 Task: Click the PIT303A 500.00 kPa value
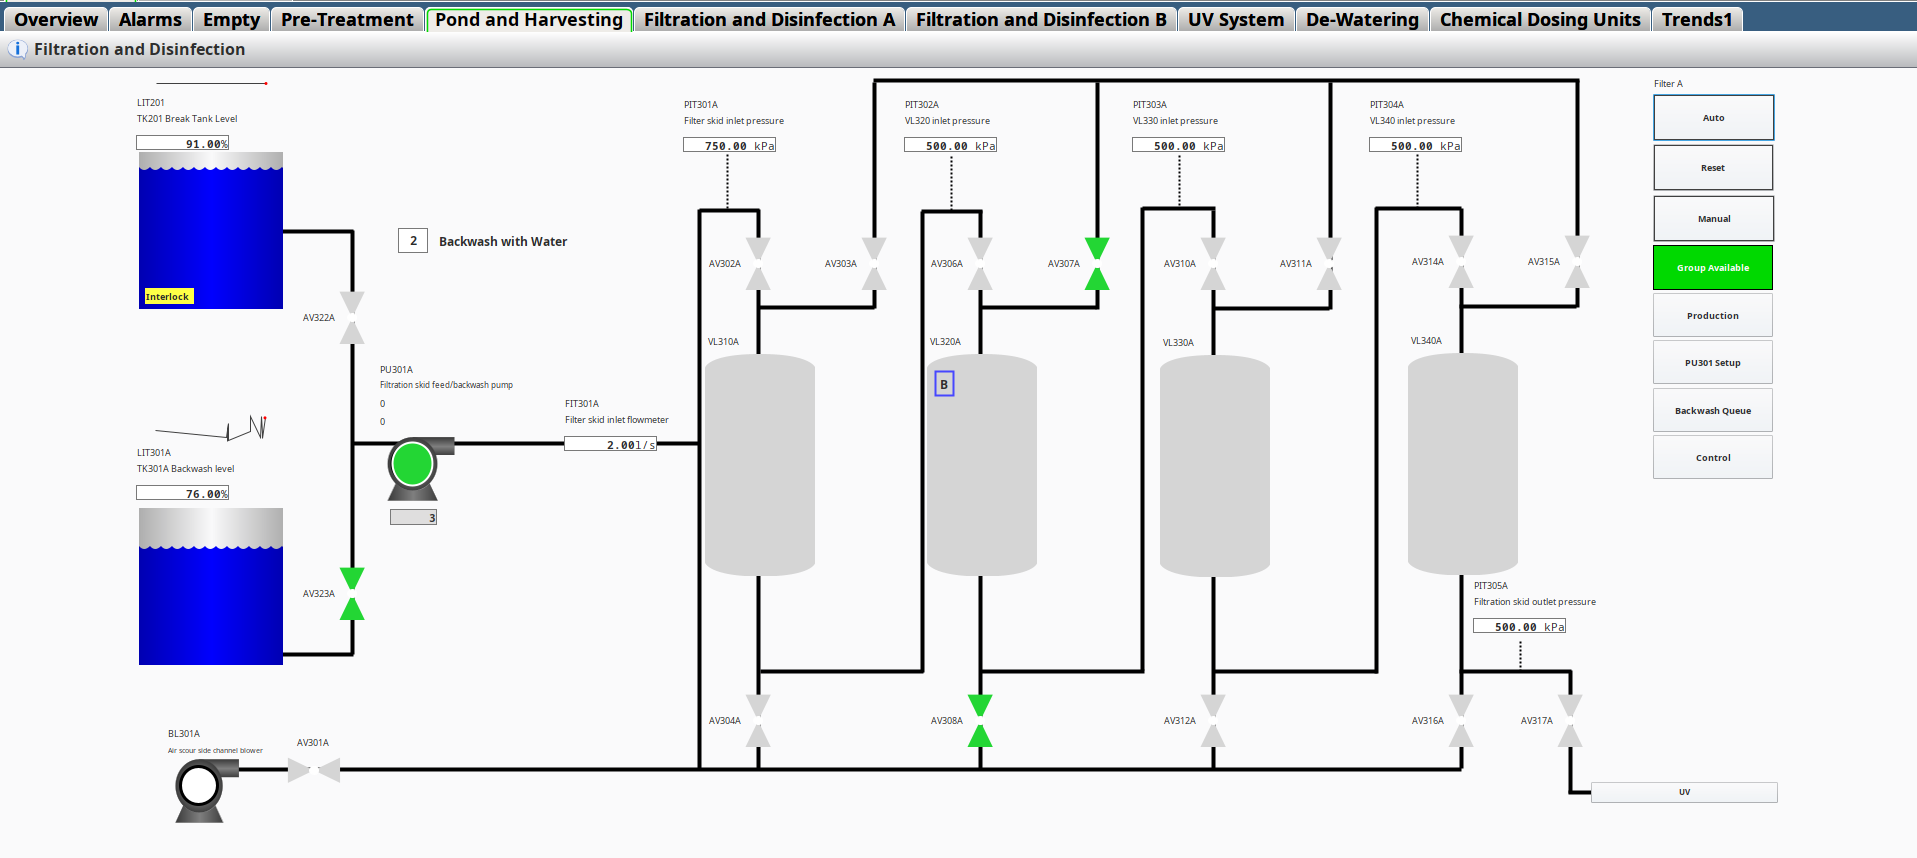tap(1179, 145)
